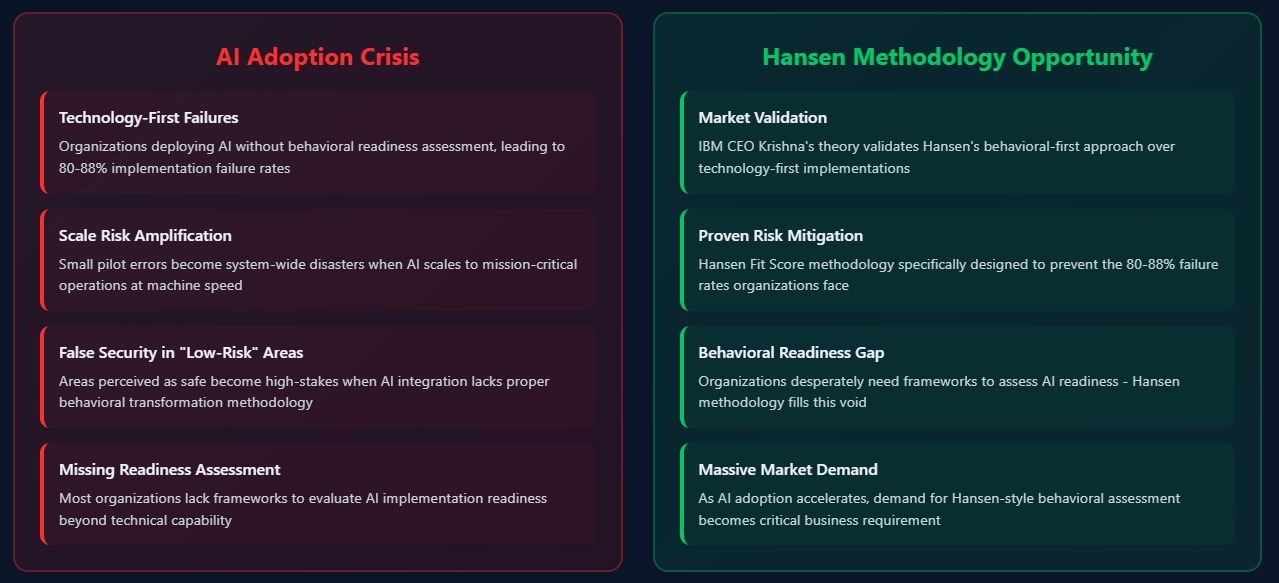This screenshot has width=1279, height=583.
Task: Select the False Security in "Low-Risk" Areas title
Action: tap(181, 353)
